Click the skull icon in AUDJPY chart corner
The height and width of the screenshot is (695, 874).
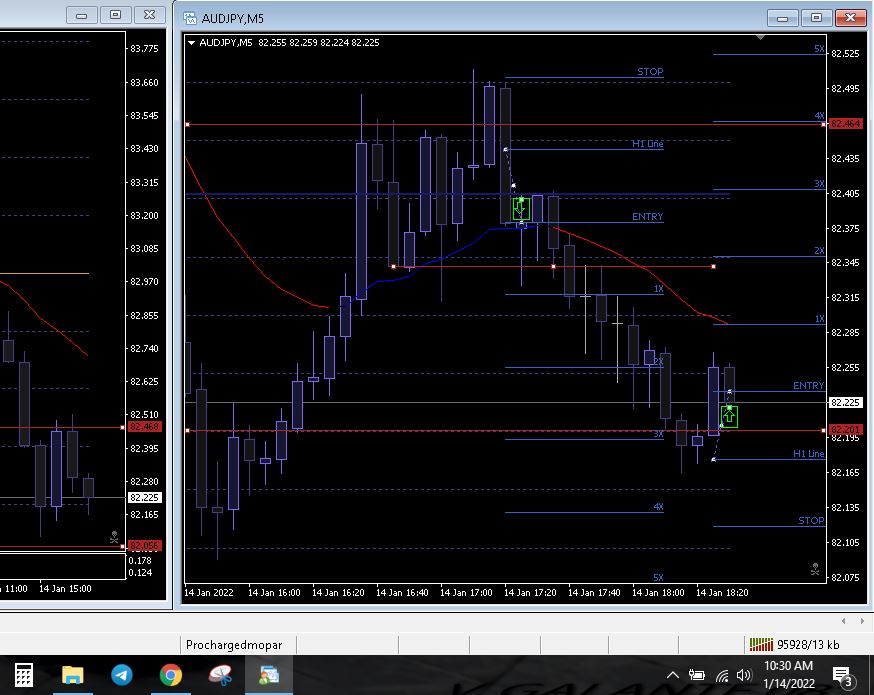point(815,569)
